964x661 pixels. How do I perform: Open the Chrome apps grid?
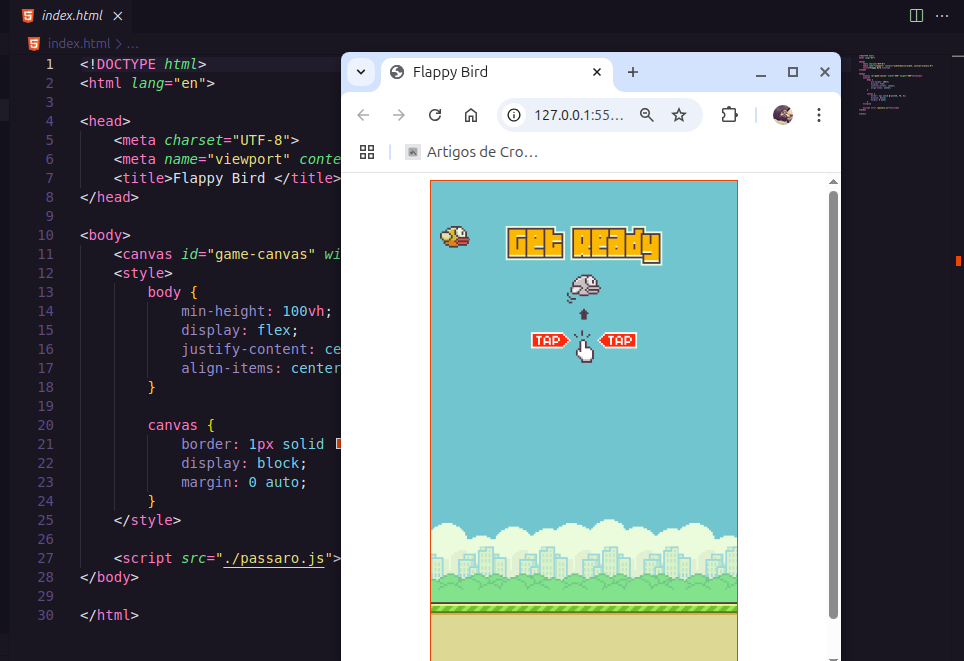tap(367, 152)
